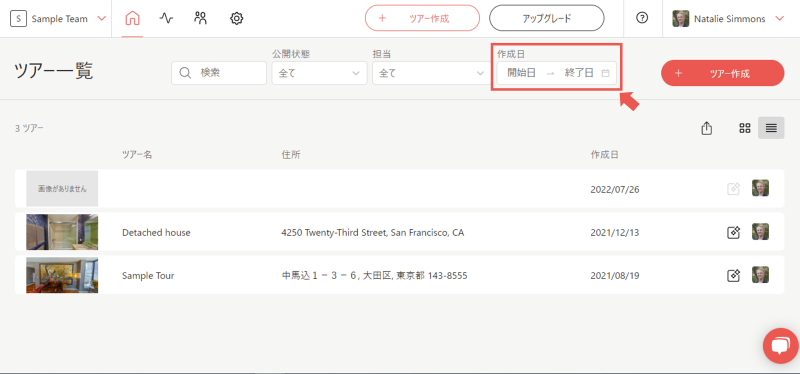The height and width of the screenshot is (374, 800).
Task: Click the 作成日 column header in table
Action: (x=605, y=155)
